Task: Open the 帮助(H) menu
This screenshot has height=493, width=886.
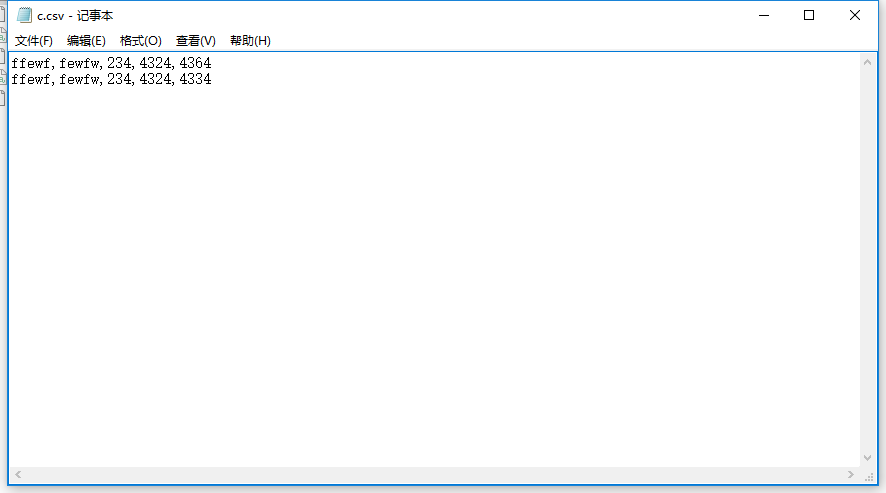Action: (250, 41)
